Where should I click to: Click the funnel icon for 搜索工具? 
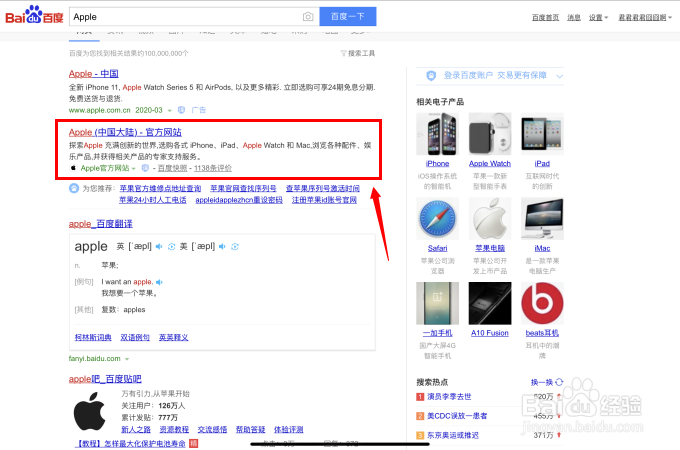[x=343, y=53]
